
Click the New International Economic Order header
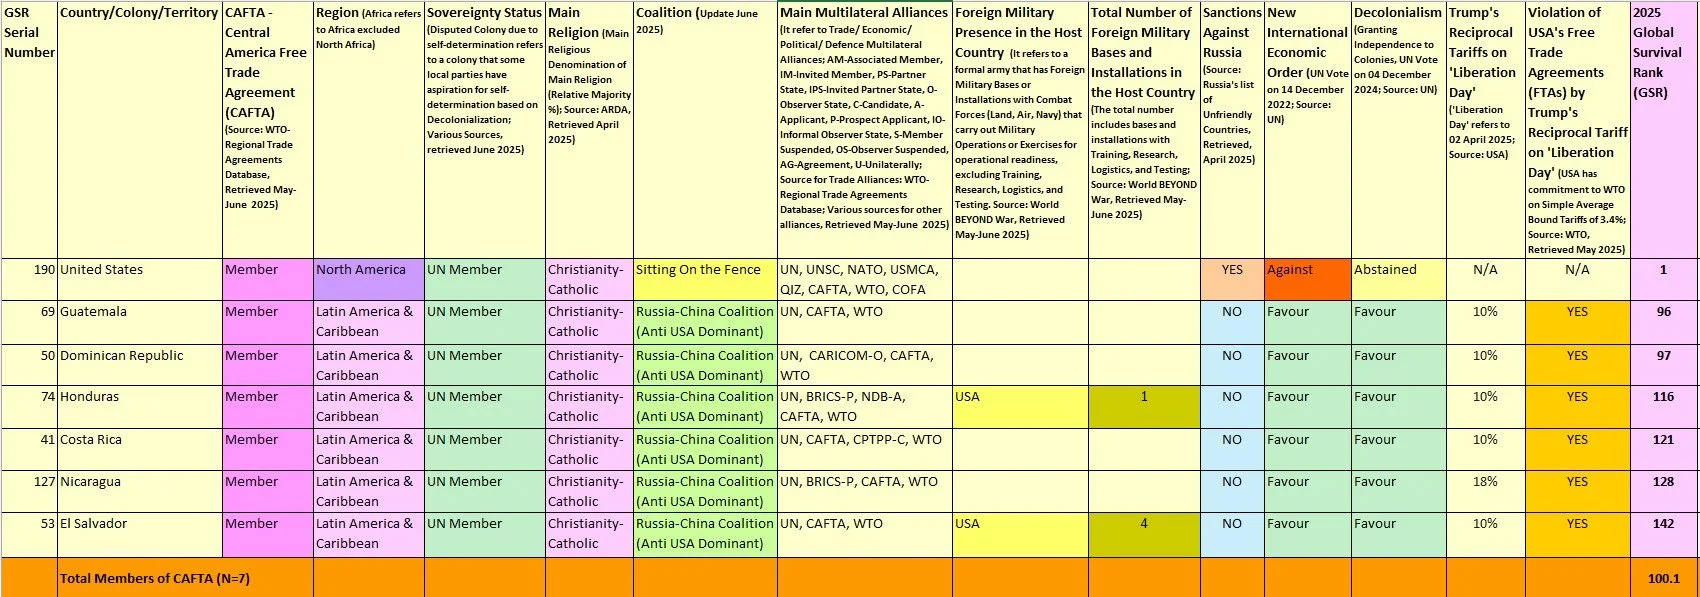[x=1307, y=130]
